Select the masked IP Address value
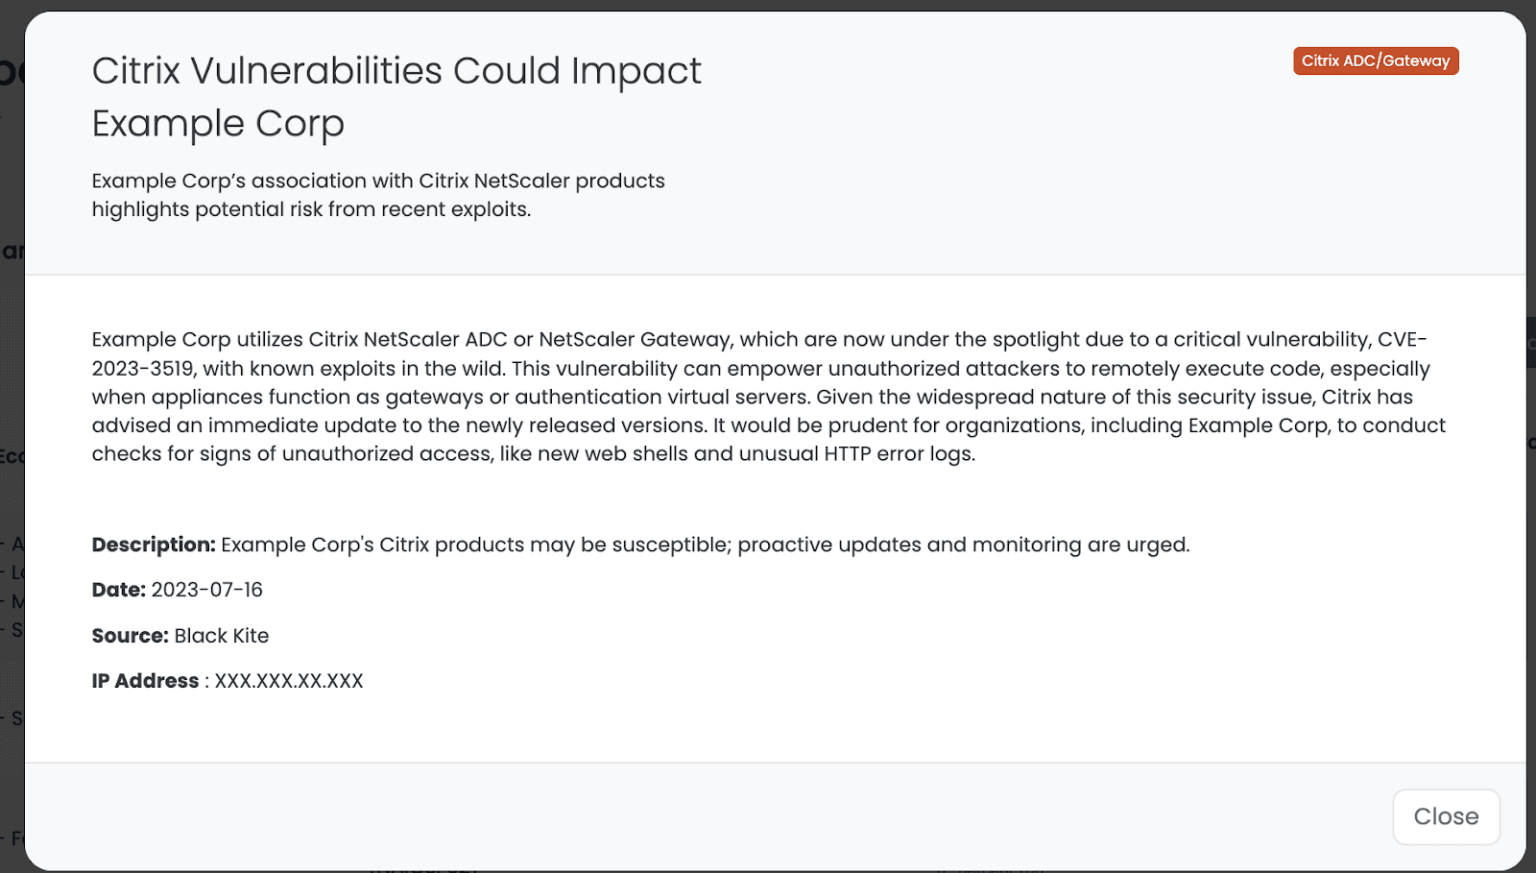Screen dimensions: 1536x873 286,681
